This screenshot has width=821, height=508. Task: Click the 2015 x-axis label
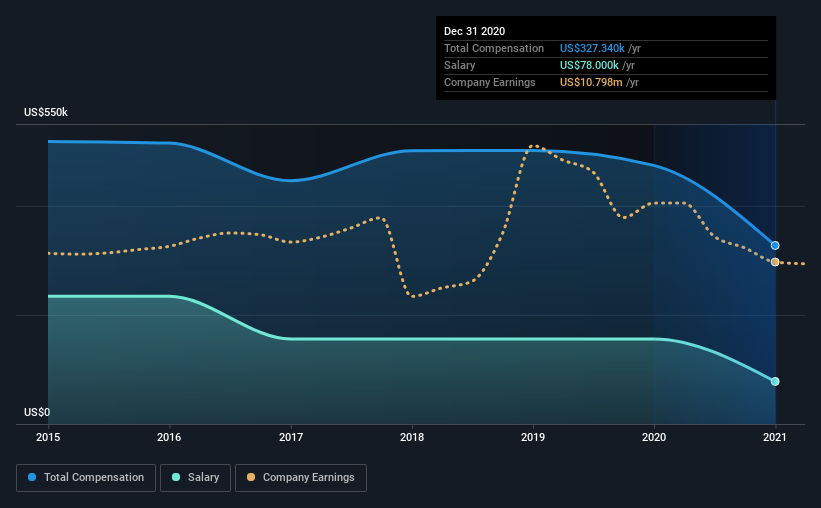[x=48, y=437]
